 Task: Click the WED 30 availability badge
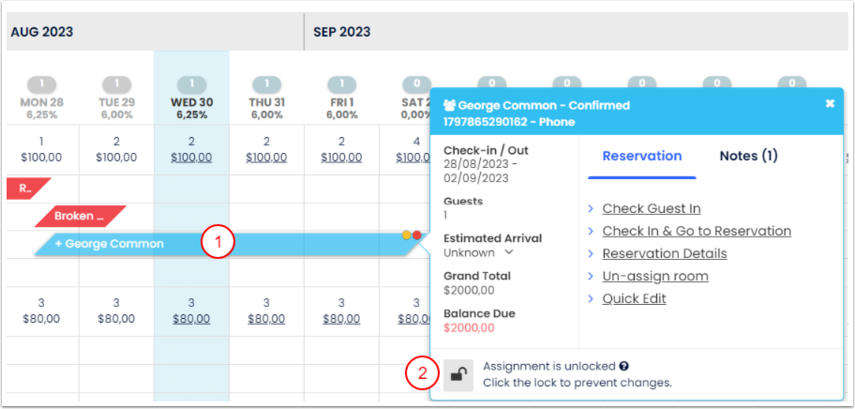(191, 85)
